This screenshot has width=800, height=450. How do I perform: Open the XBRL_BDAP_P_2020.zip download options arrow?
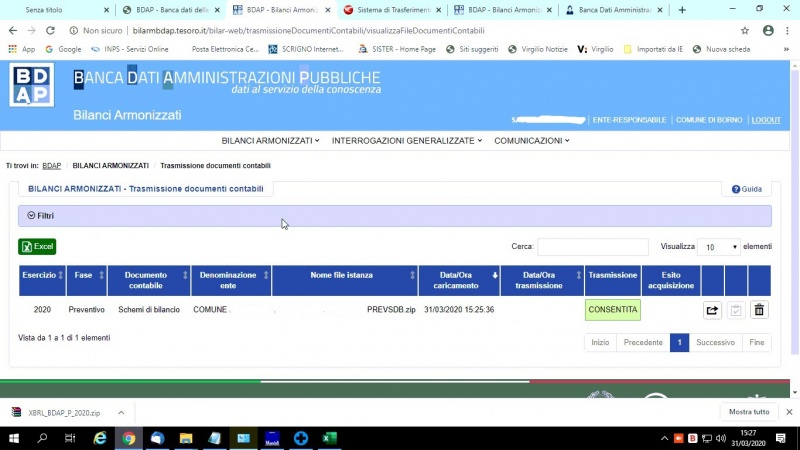tap(121, 413)
